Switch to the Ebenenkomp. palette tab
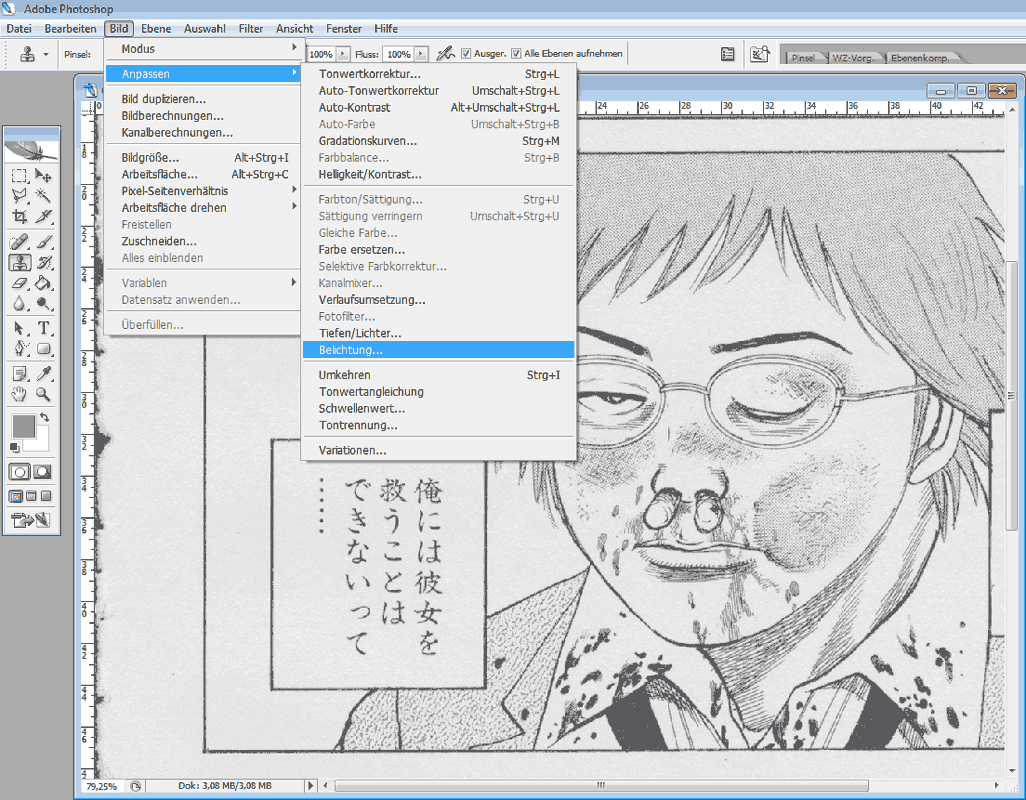This screenshot has width=1026, height=800. 919,58
